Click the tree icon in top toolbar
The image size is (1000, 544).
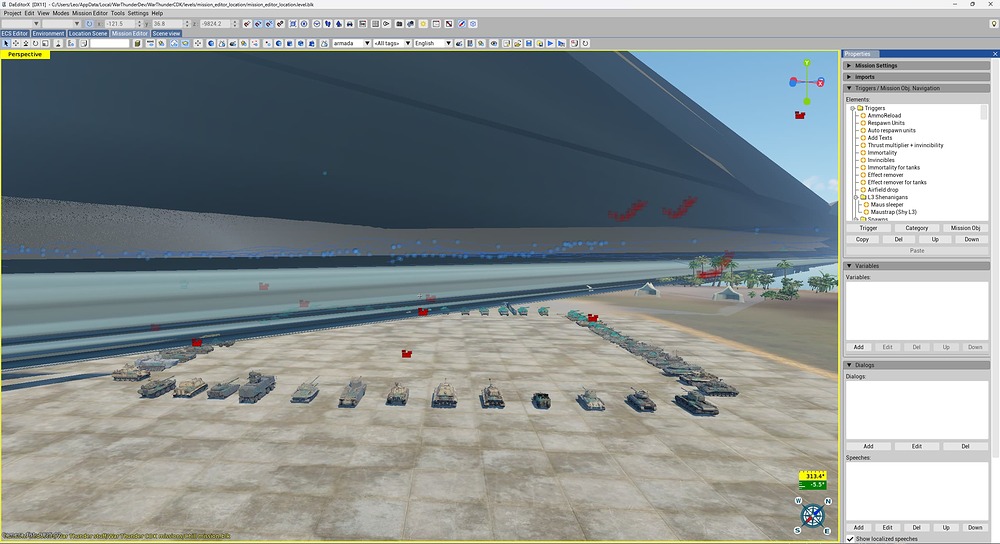pos(339,24)
